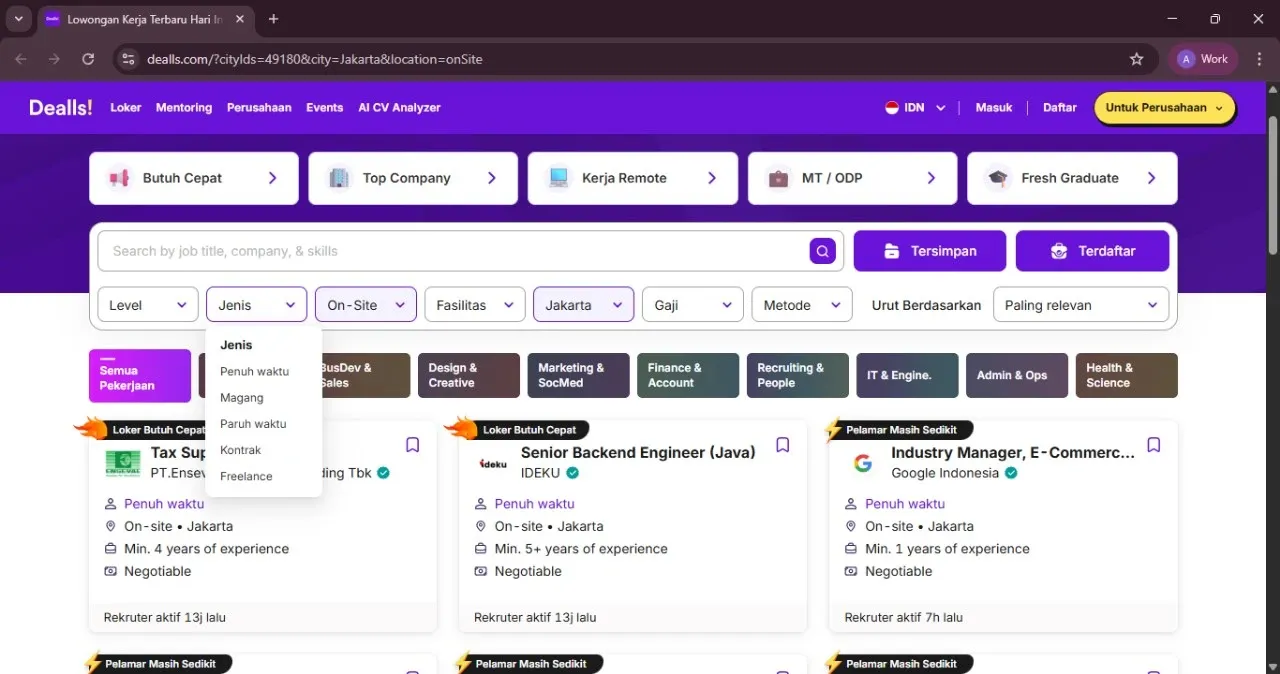This screenshot has height=674, width=1280.
Task: Select the Health & Science category
Action: click(x=1127, y=375)
